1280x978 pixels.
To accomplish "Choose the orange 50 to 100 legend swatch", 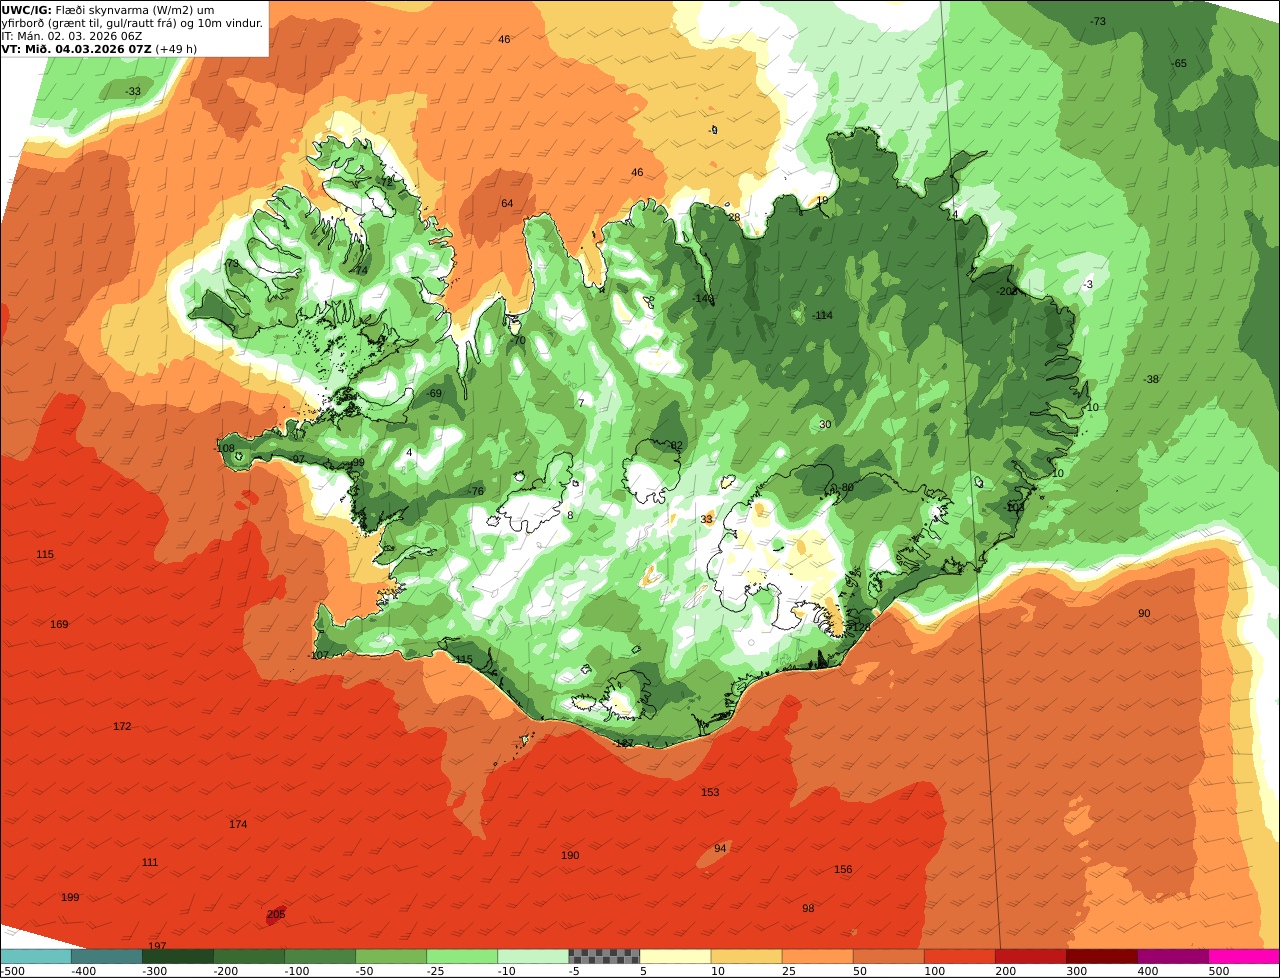I will point(888,956).
